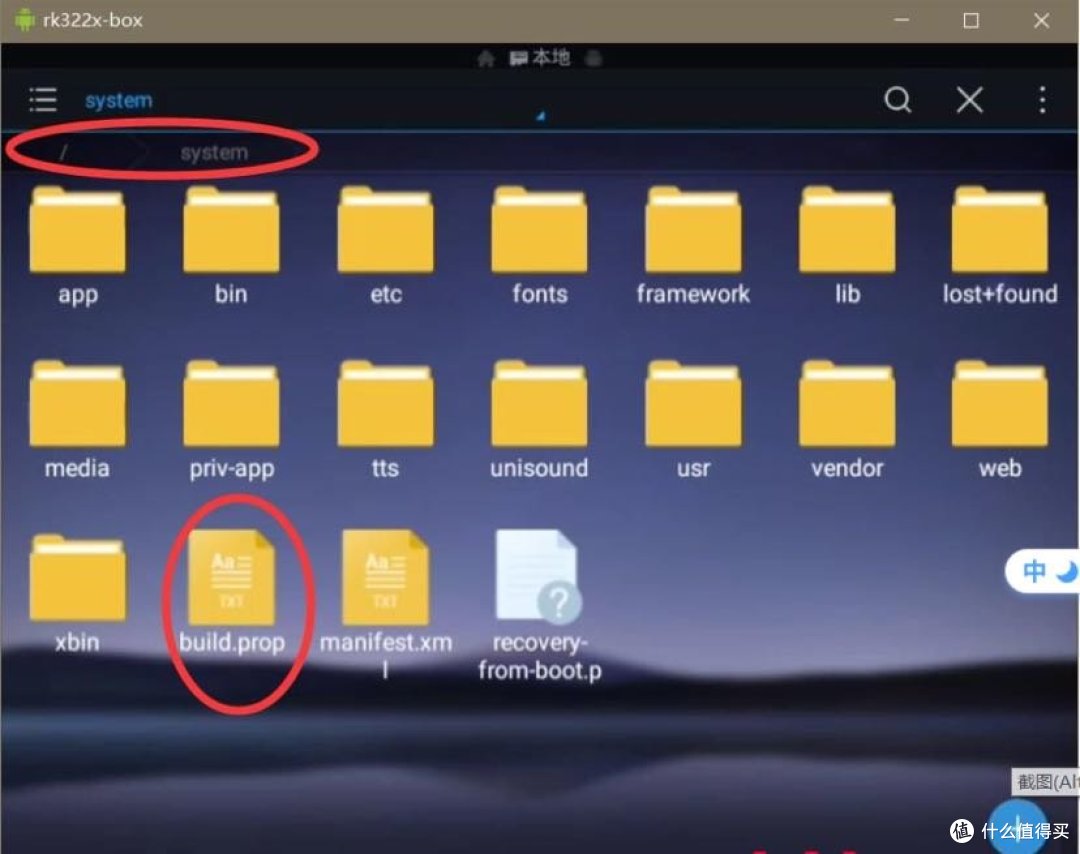Click the cloud icon next to 本地
1080x854 pixels.
pyautogui.click(x=593, y=59)
